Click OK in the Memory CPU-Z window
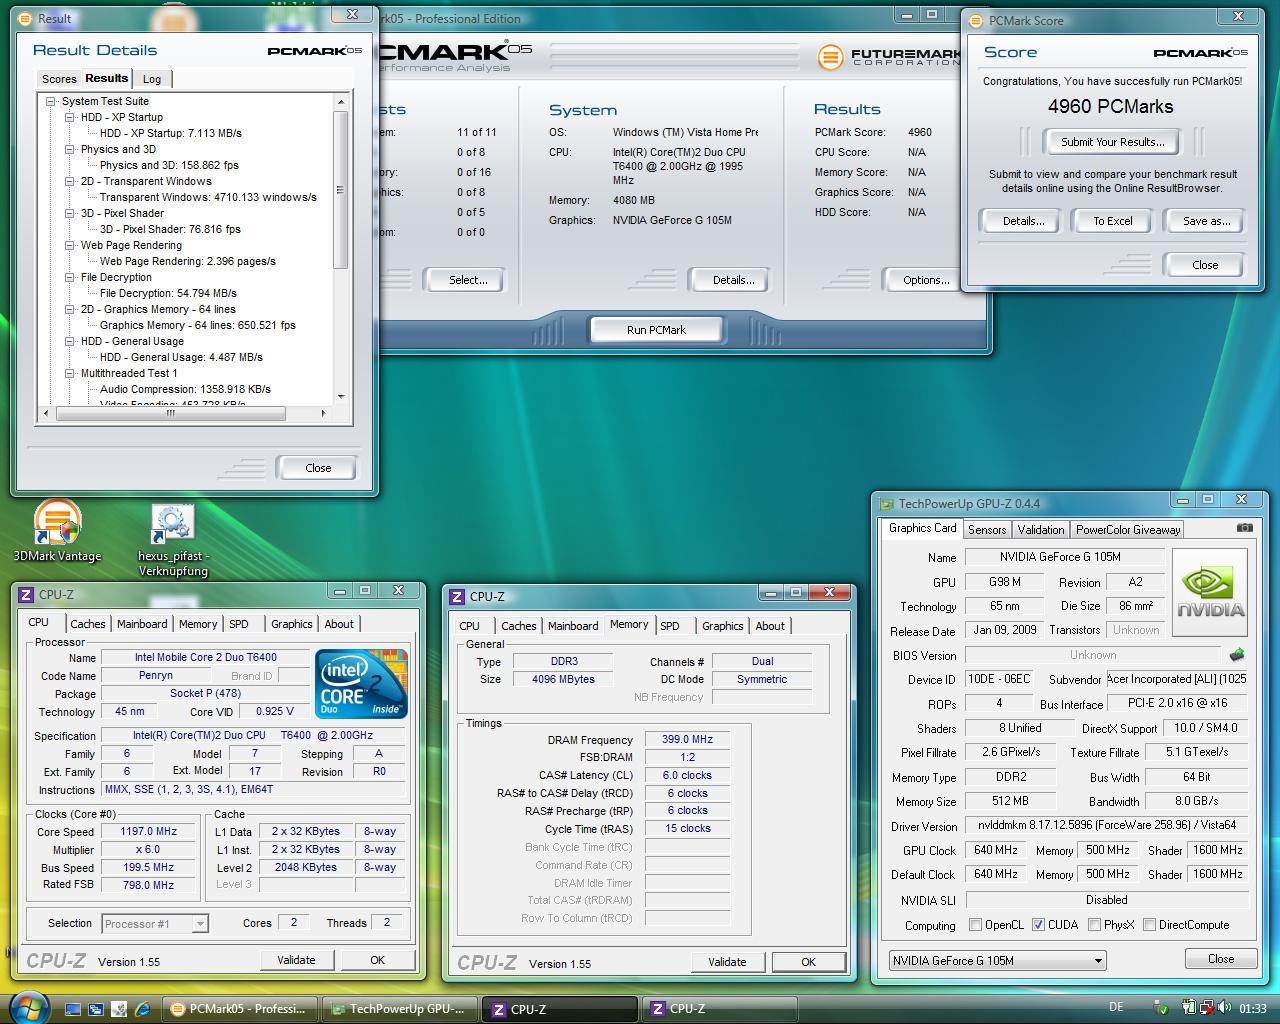The height and width of the screenshot is (1024, 1280). coord(808,962)
